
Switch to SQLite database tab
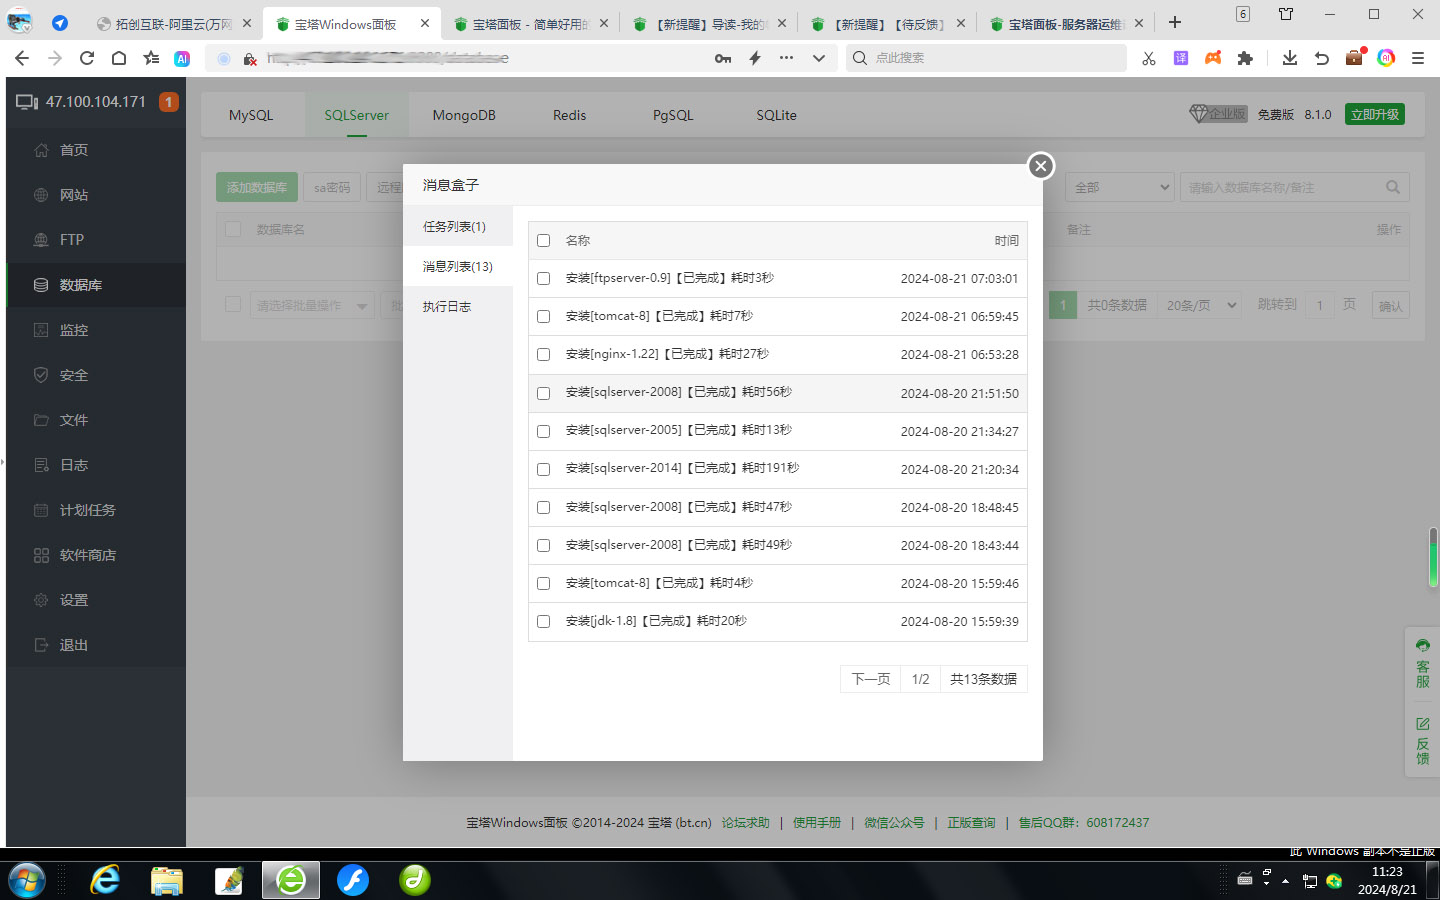(x=777, y=115)
